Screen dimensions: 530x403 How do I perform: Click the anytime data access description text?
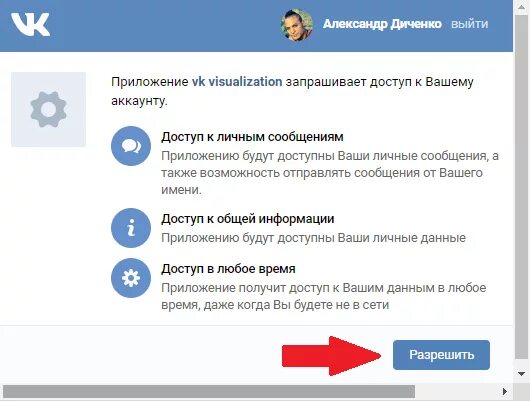[x=323, y=297]
